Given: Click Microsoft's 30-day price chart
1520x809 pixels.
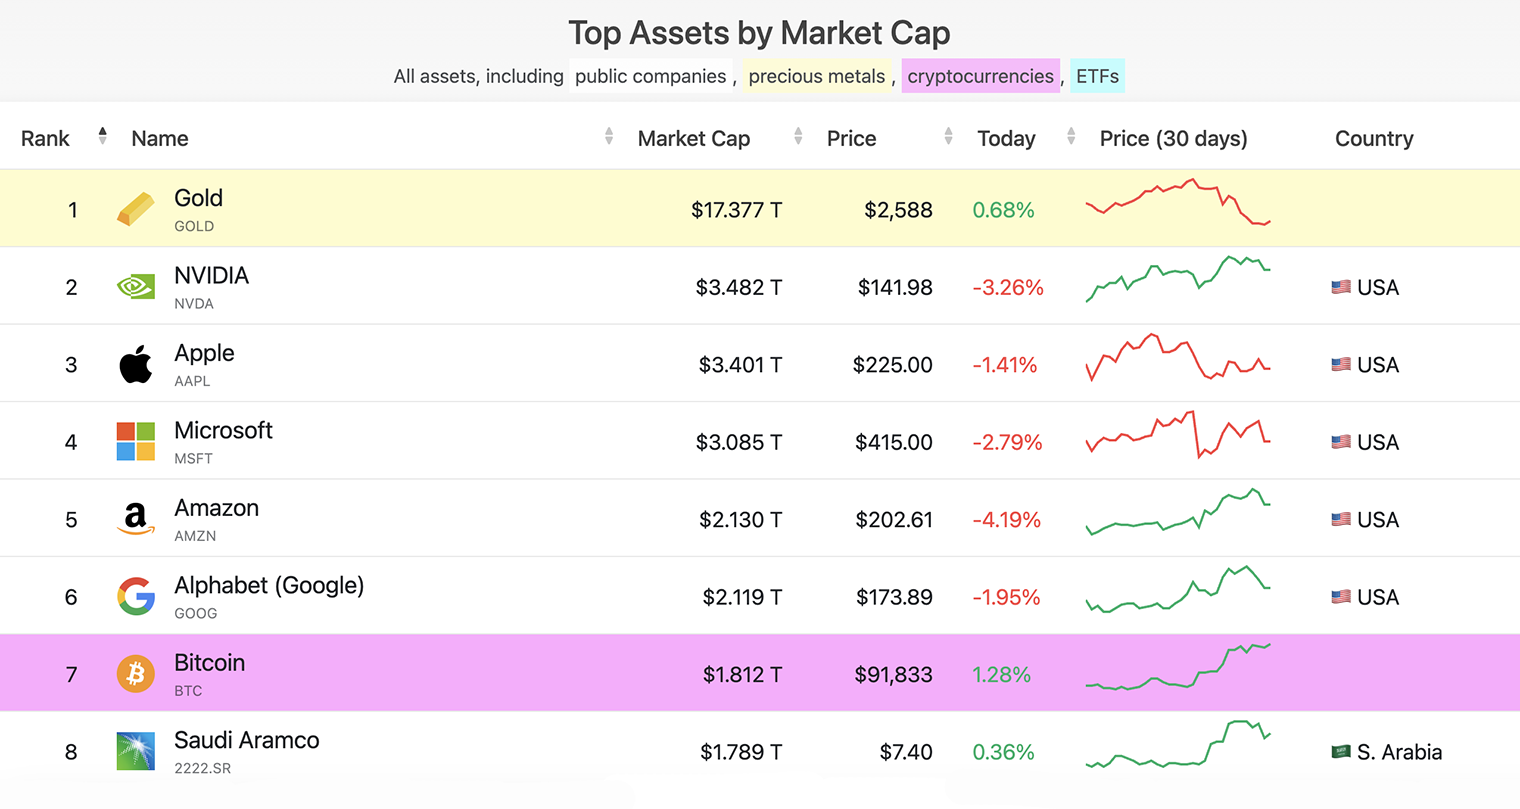Looking at the screenshot, I should click(1178, 433).
